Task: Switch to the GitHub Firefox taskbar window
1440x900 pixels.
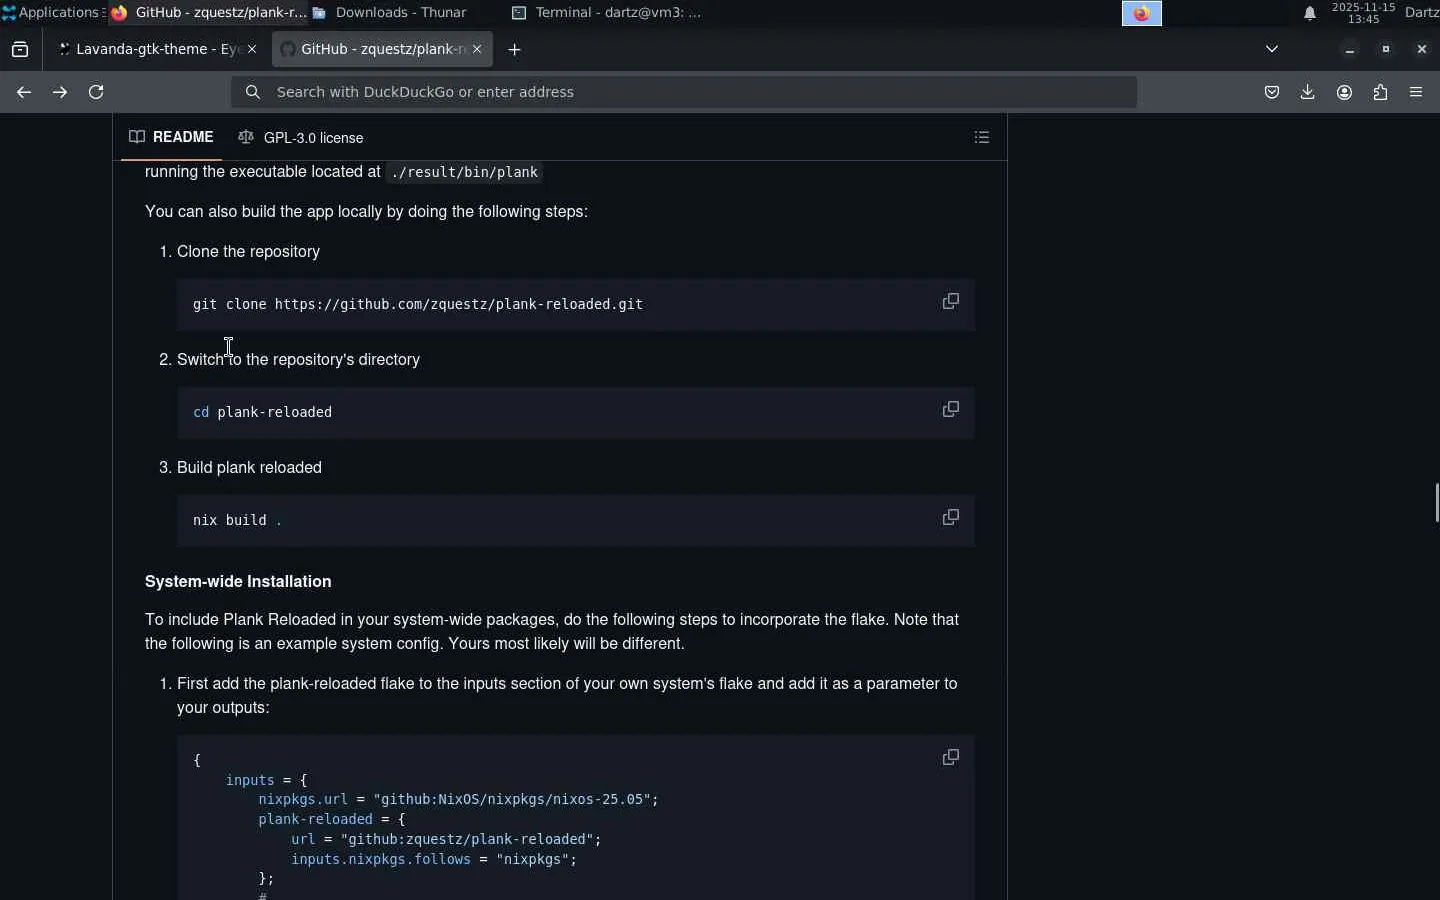Action: click(x=208, y=13)
